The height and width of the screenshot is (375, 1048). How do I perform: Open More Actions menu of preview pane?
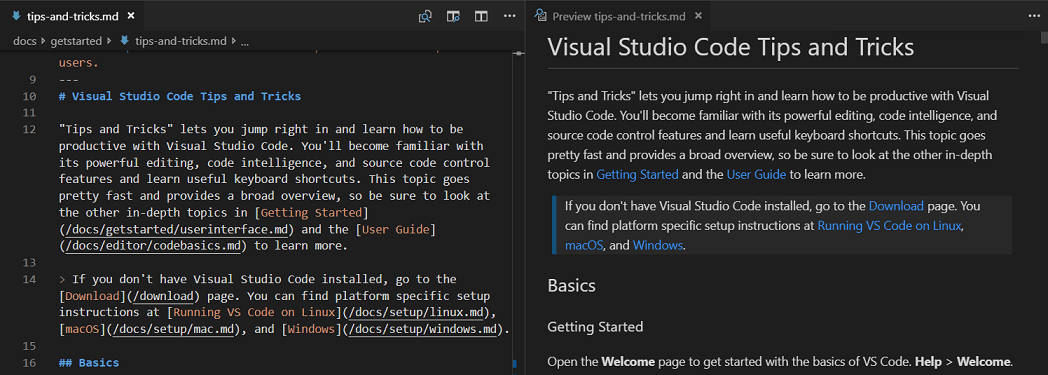point(1035,16)
